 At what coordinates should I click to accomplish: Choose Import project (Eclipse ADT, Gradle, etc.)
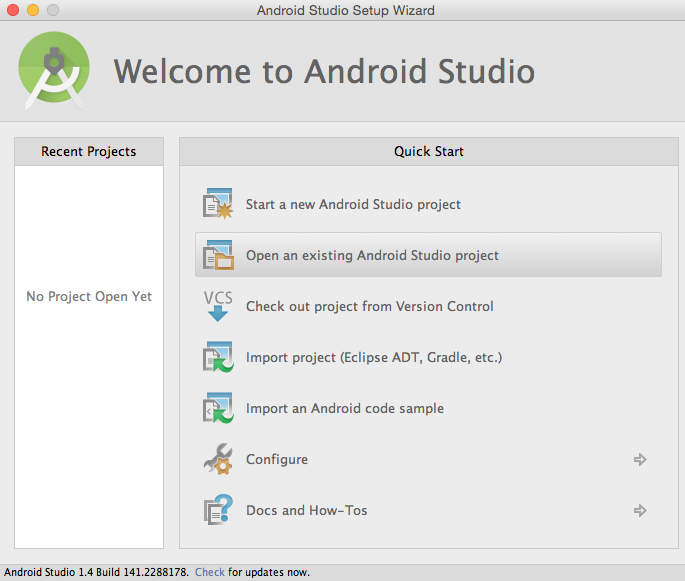point(373,357)
